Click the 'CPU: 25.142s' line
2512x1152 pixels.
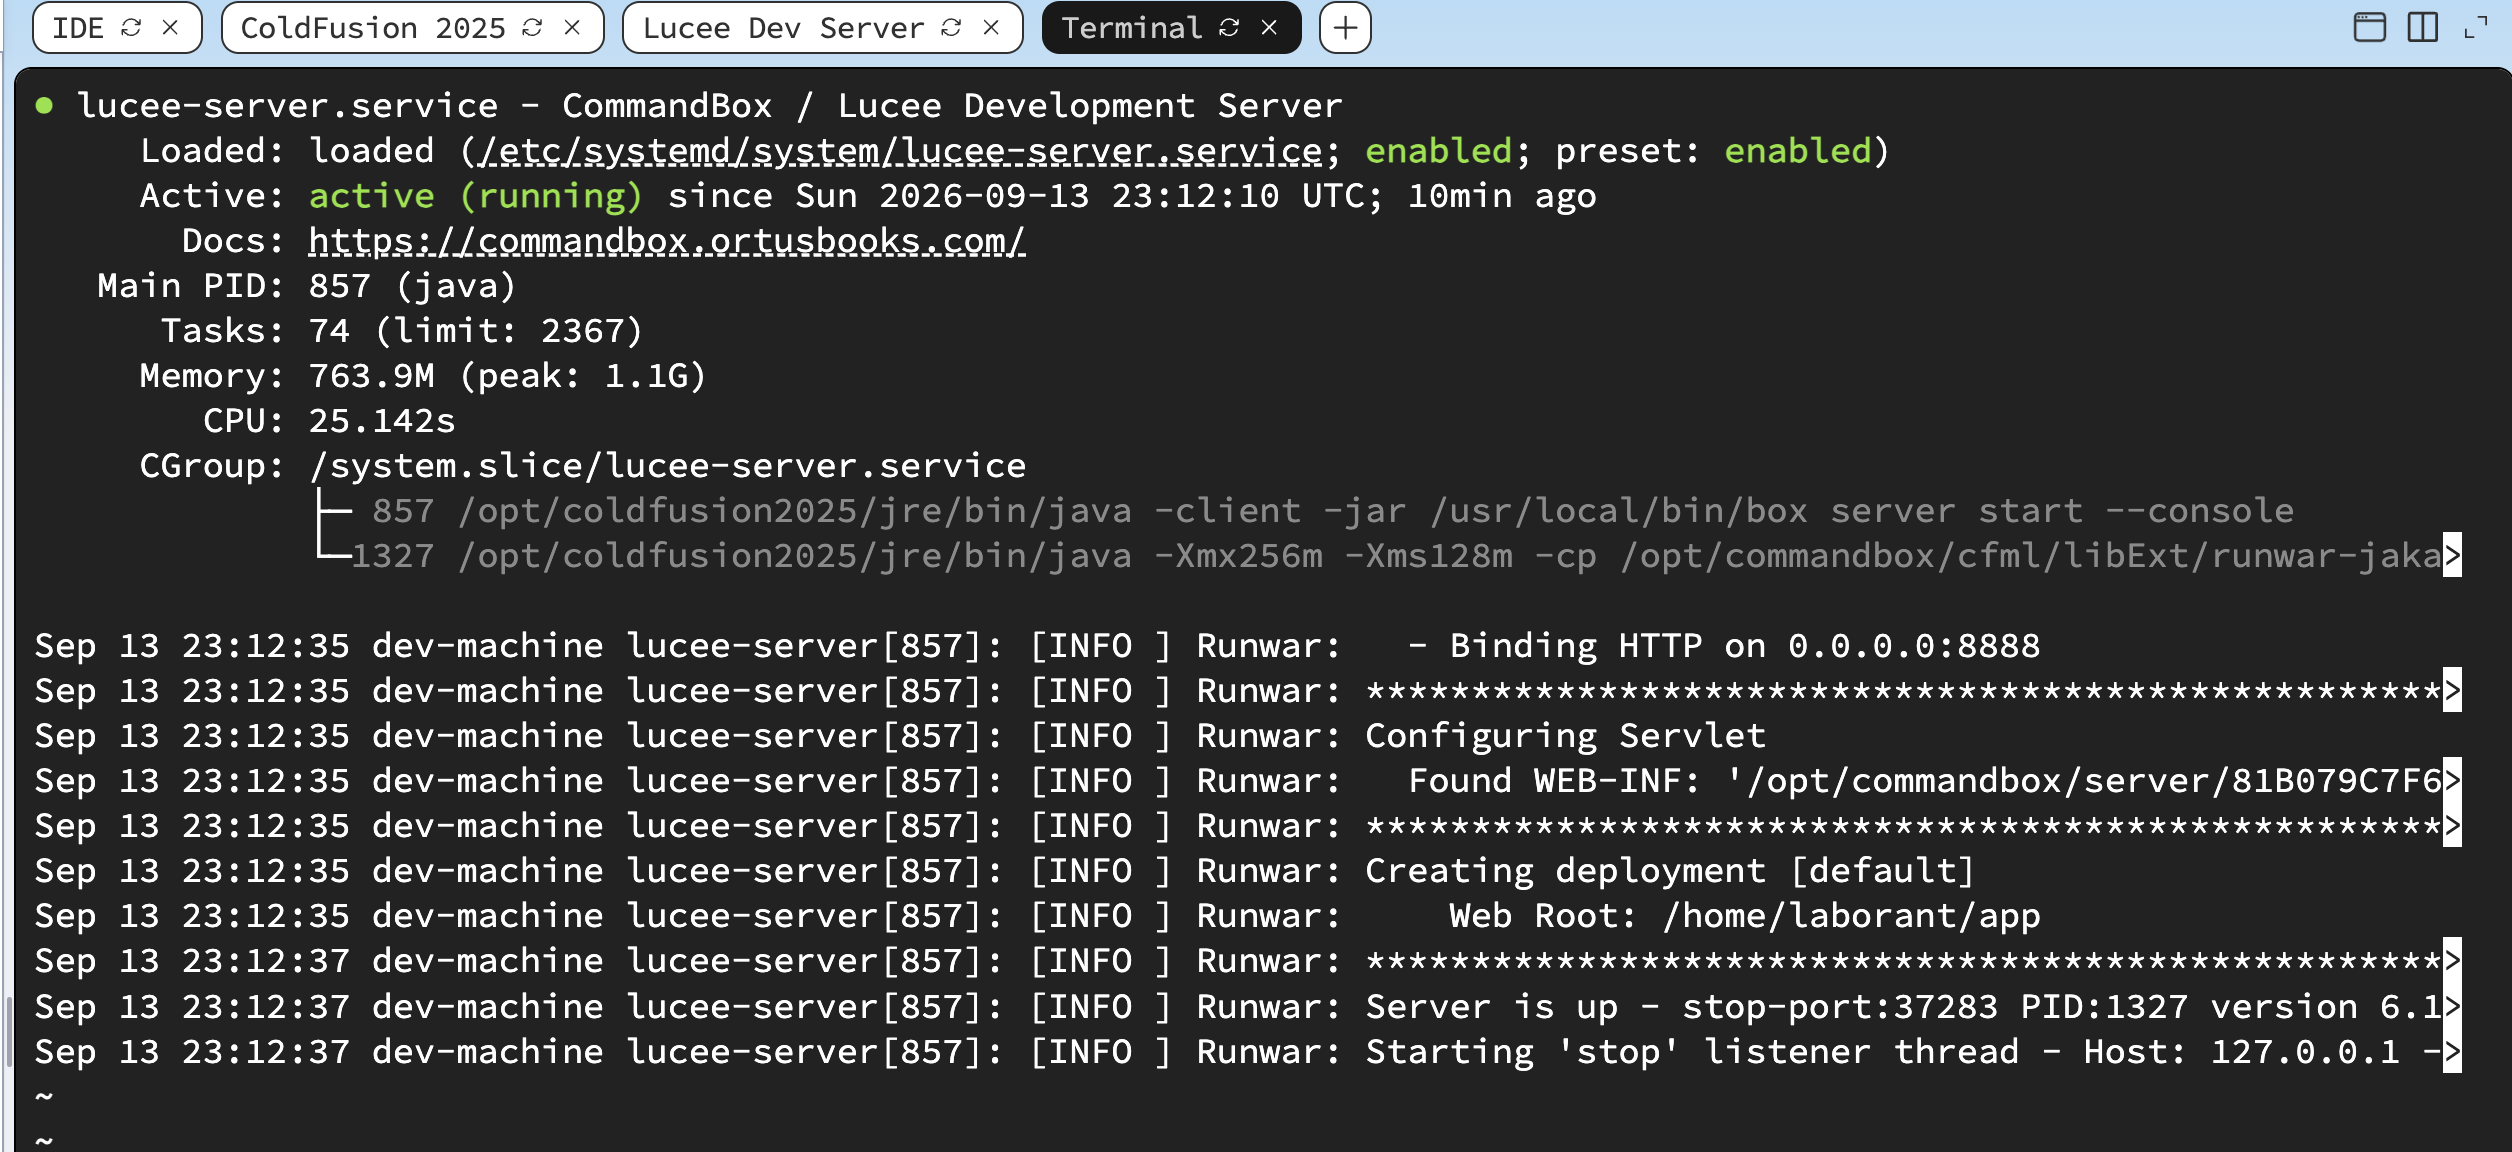329,421
